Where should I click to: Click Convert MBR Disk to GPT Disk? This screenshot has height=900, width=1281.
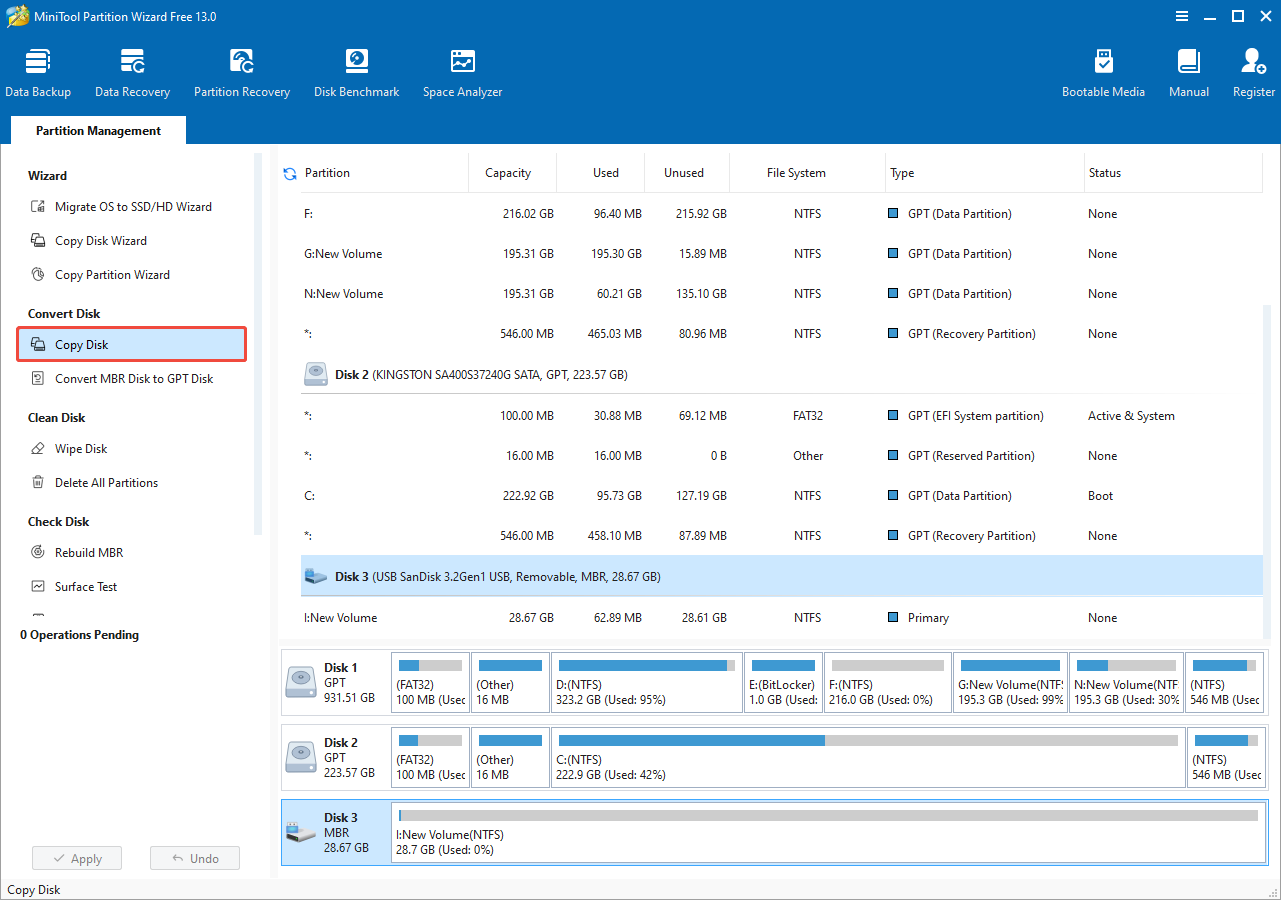[x=134, y=379]
